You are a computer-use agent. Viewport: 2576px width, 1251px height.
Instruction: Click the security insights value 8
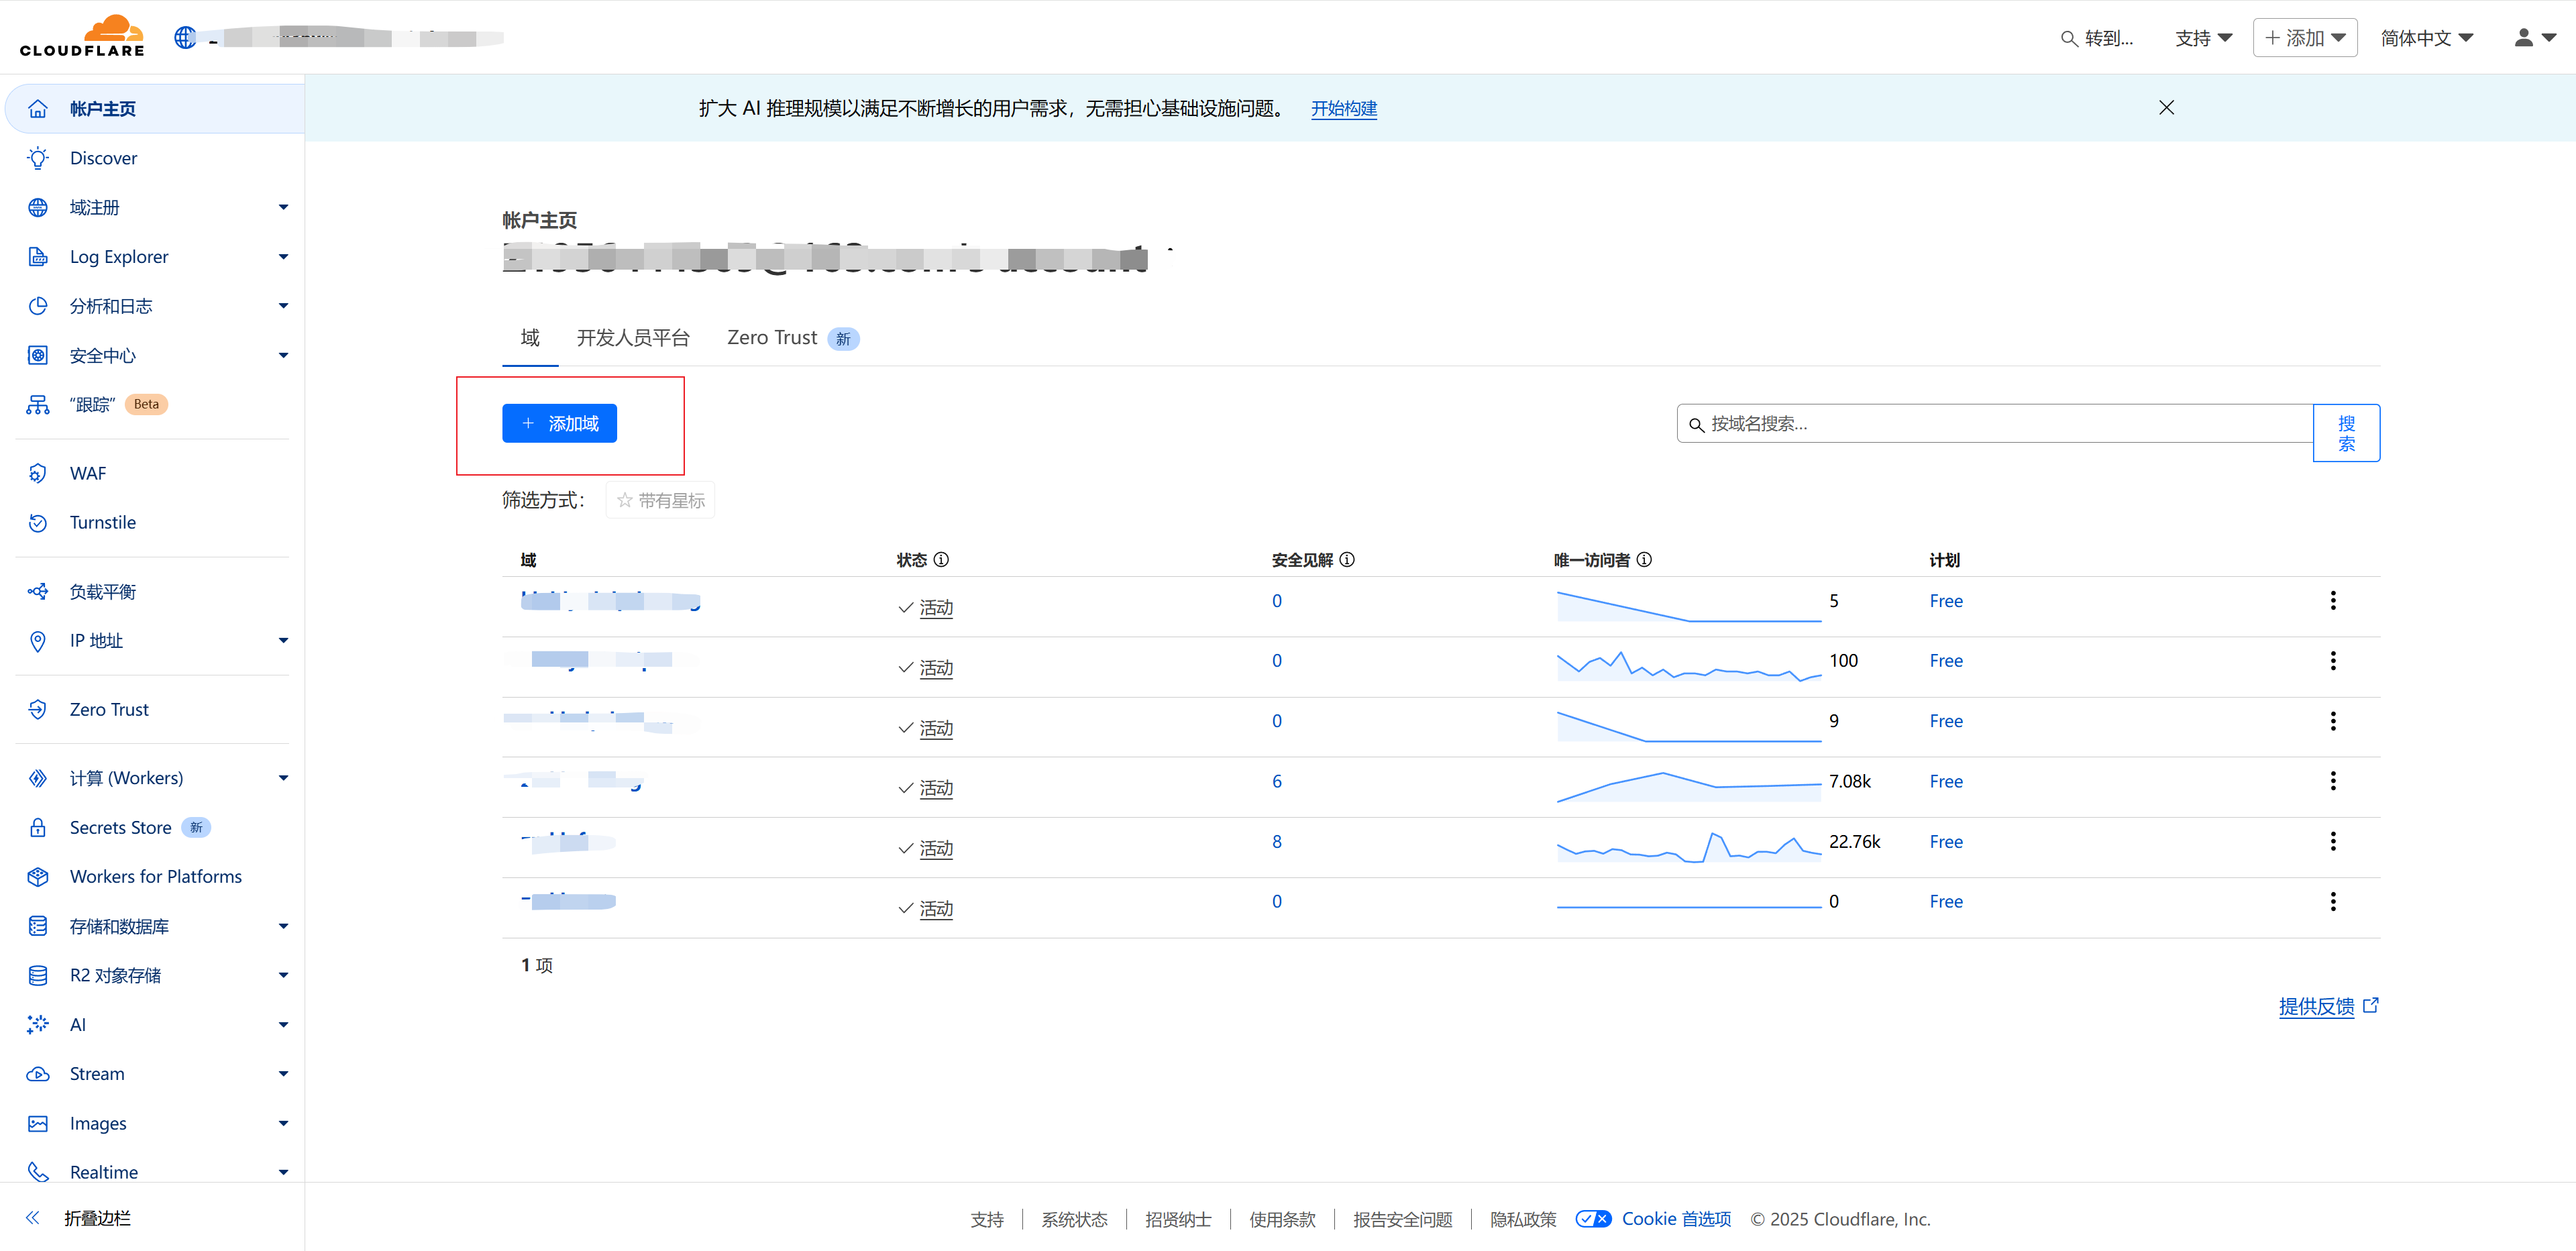tap(1277, 842)
